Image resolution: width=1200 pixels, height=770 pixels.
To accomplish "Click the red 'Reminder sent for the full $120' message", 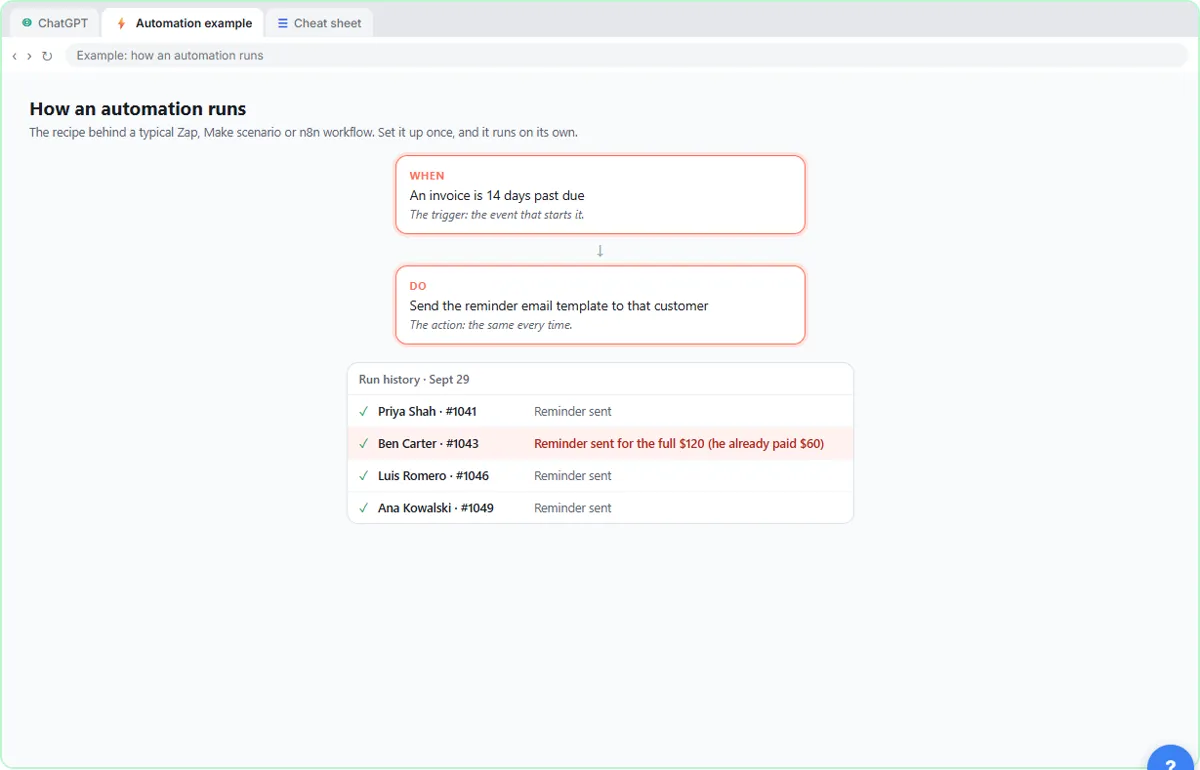I will [x=679, y=443].
